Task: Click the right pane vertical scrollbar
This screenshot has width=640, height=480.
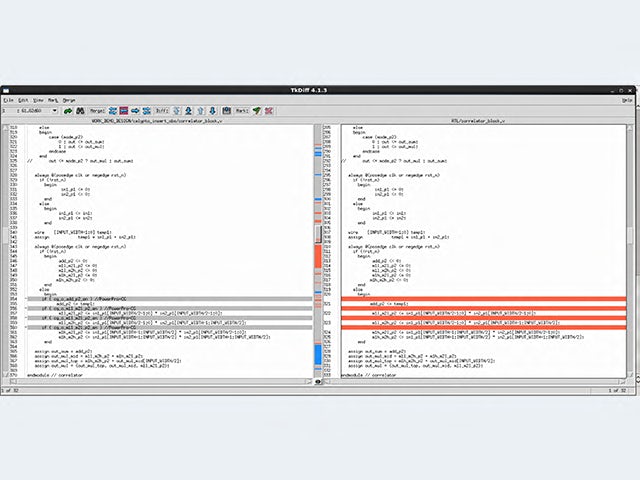Action: [x=630, y=251]
